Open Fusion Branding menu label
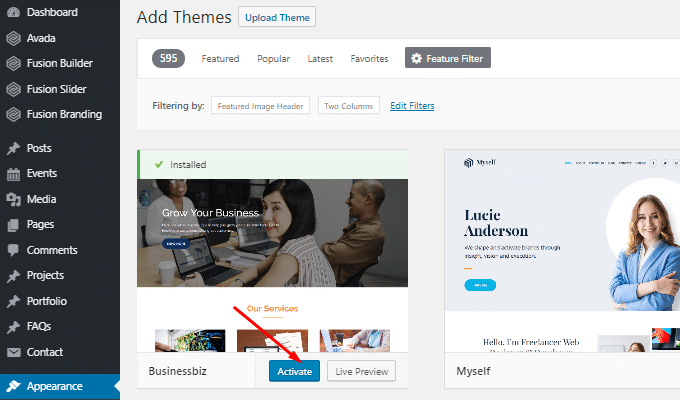This screenshot has width=680, height=400. (65, 115)
